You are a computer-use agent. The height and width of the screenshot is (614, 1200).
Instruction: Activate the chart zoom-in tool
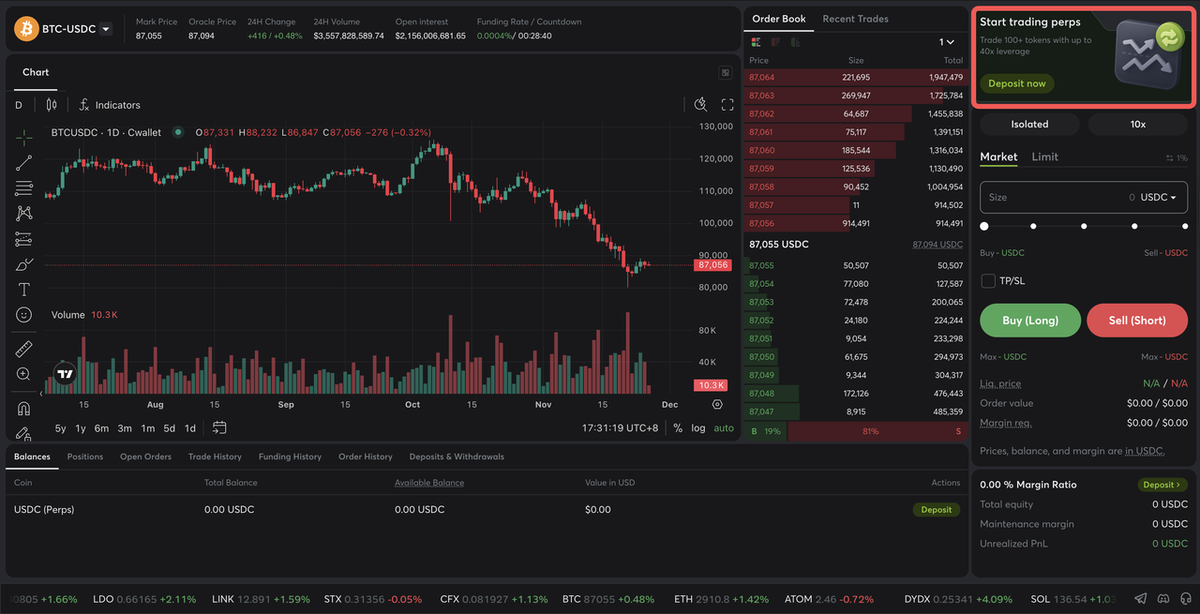24,374
